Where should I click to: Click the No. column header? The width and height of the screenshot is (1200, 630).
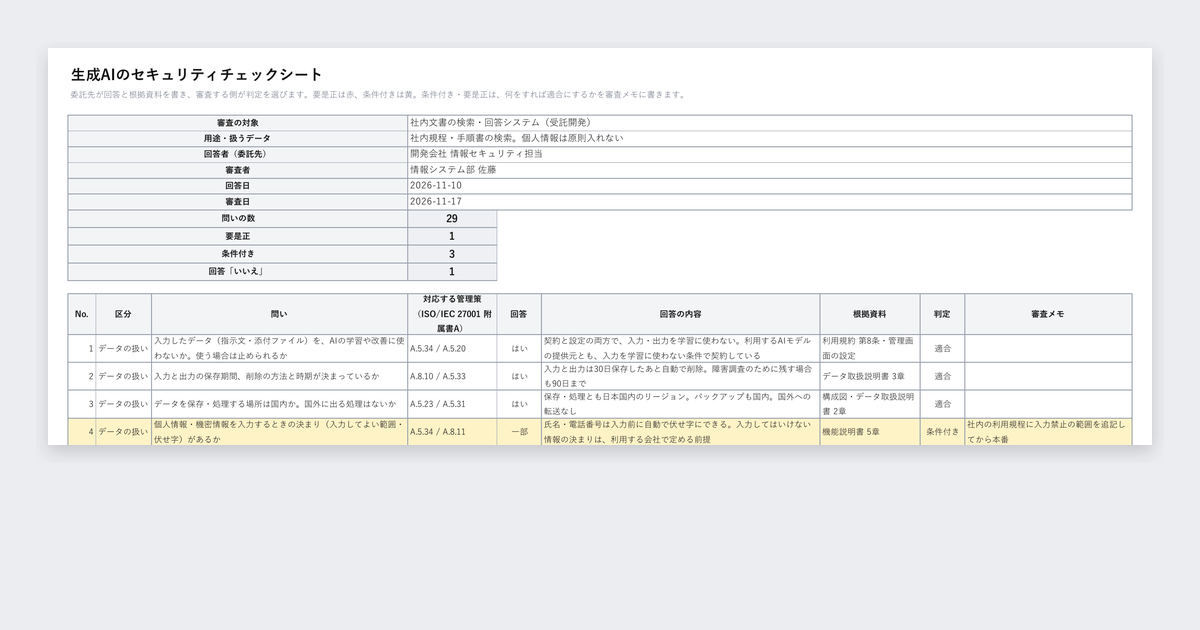tap(82, 314)
